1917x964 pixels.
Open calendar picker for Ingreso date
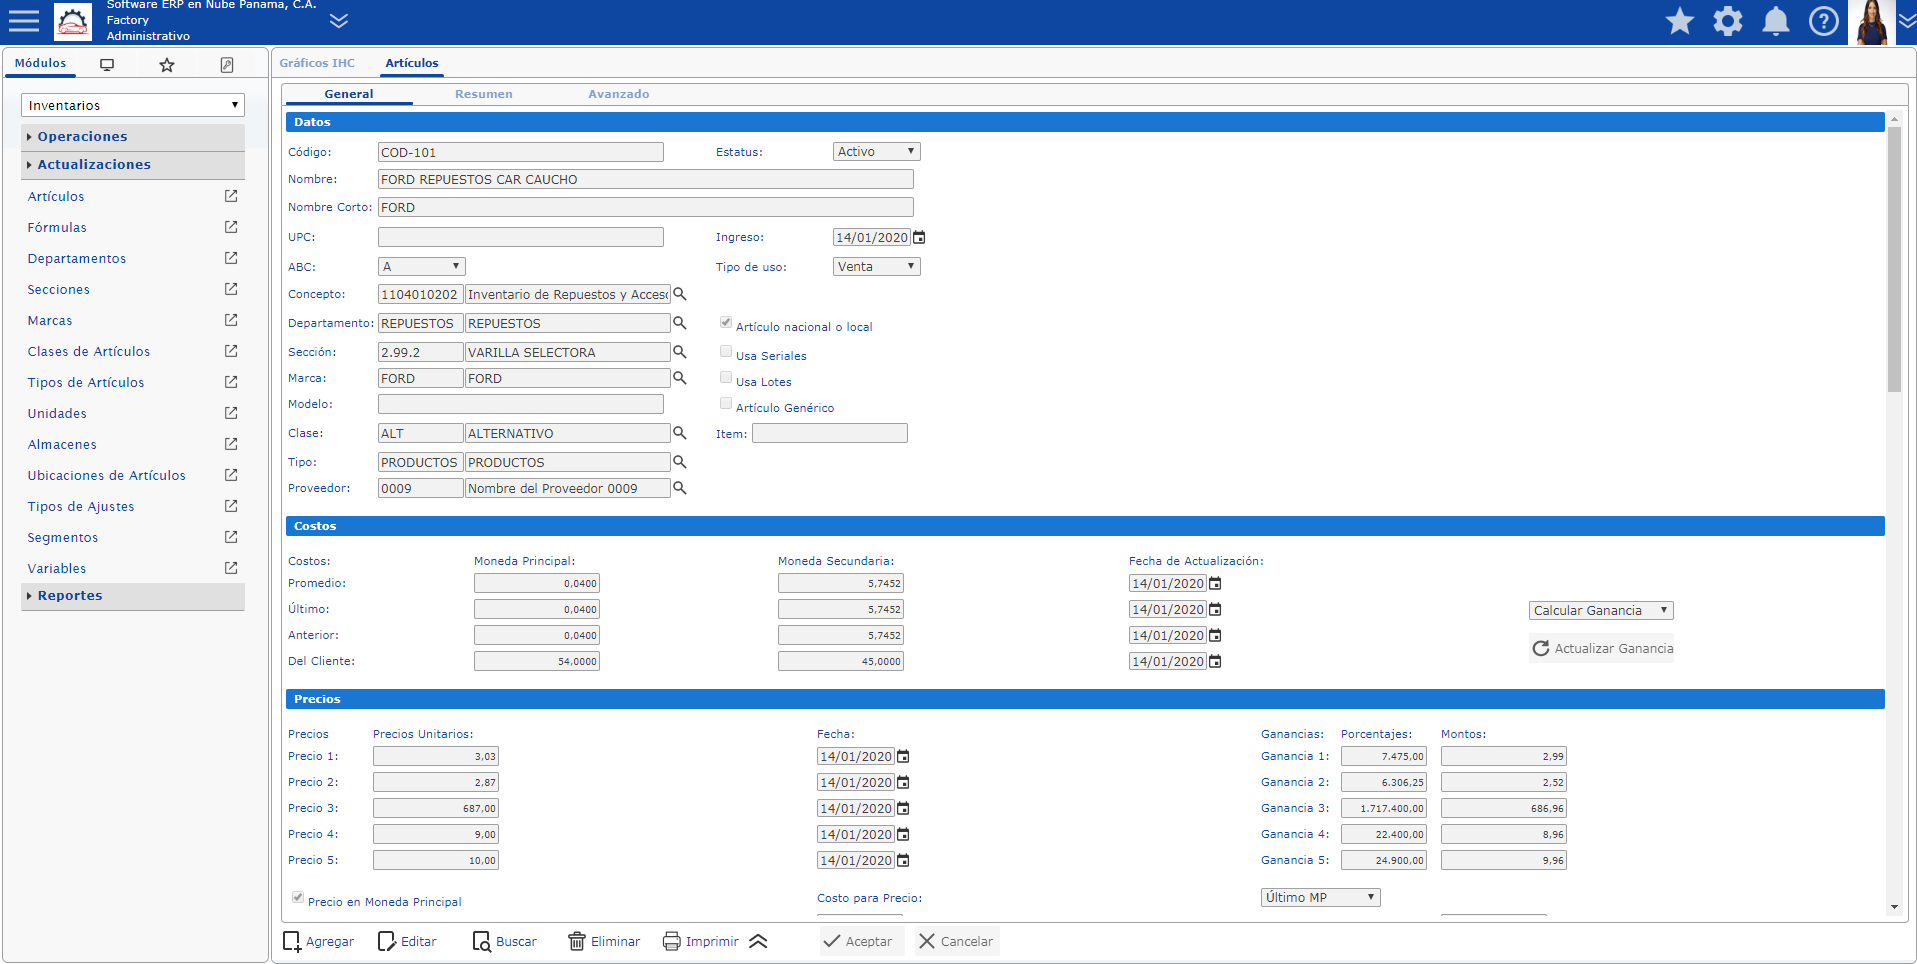pos(919,238)
